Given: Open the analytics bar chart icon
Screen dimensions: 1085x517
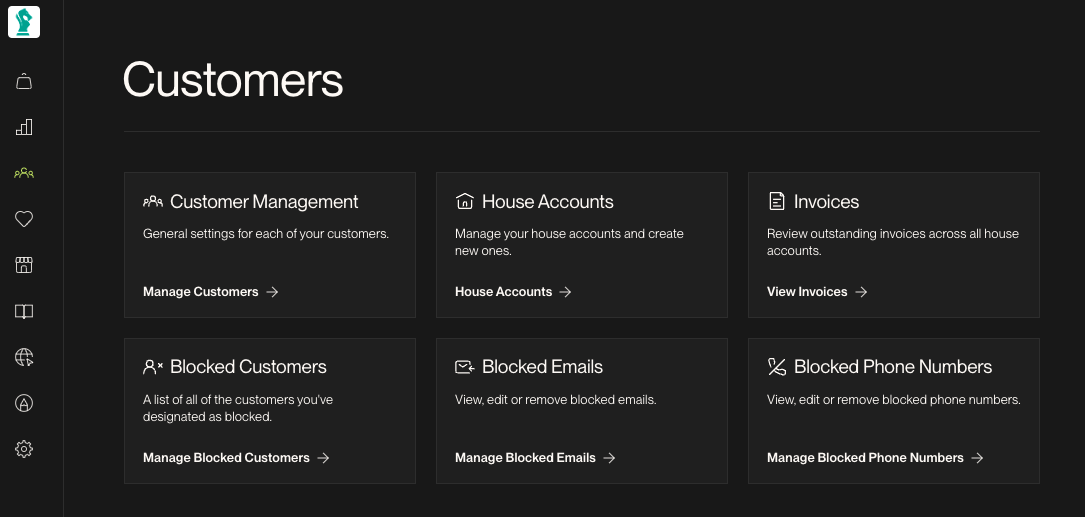Looking at the screenshot, I should point(24,127).
